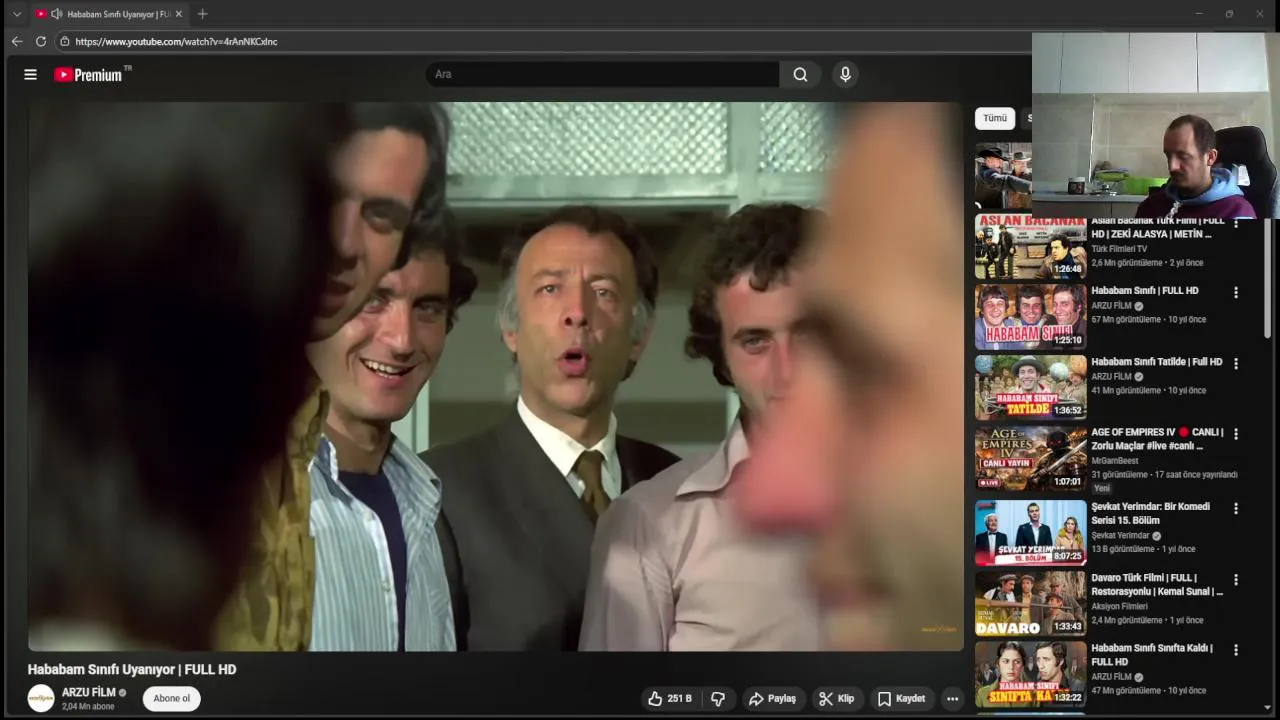Open Davaro film thumbnail

coord(1030,603)
